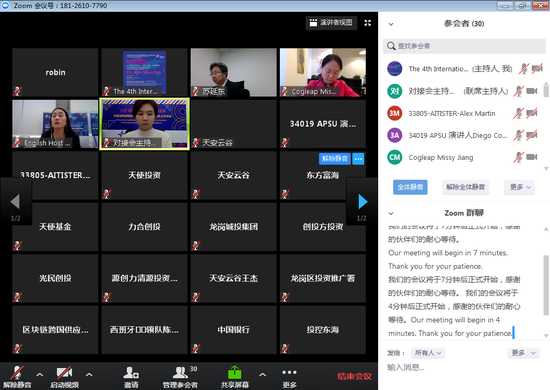Click Mute All (全体静音) button
The width and height of the screenshot is (550, 390).
[410, 187]
